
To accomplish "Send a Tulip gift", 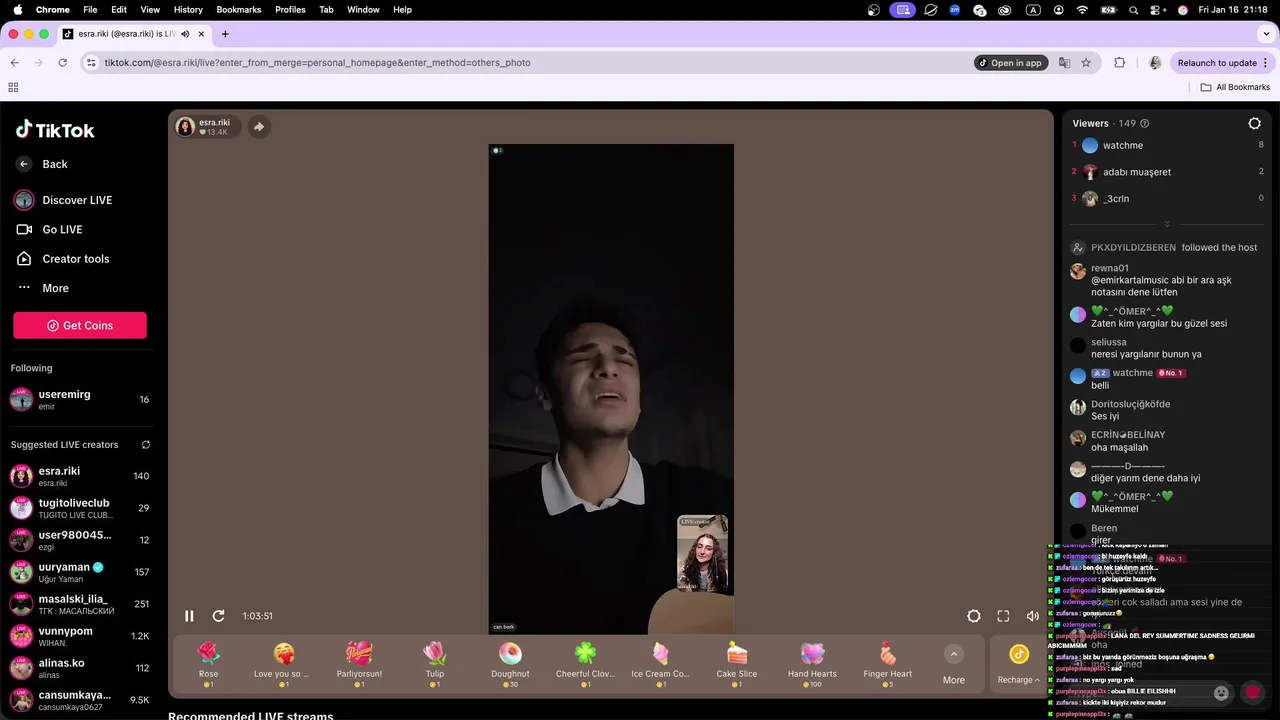I will pos(434,665).
